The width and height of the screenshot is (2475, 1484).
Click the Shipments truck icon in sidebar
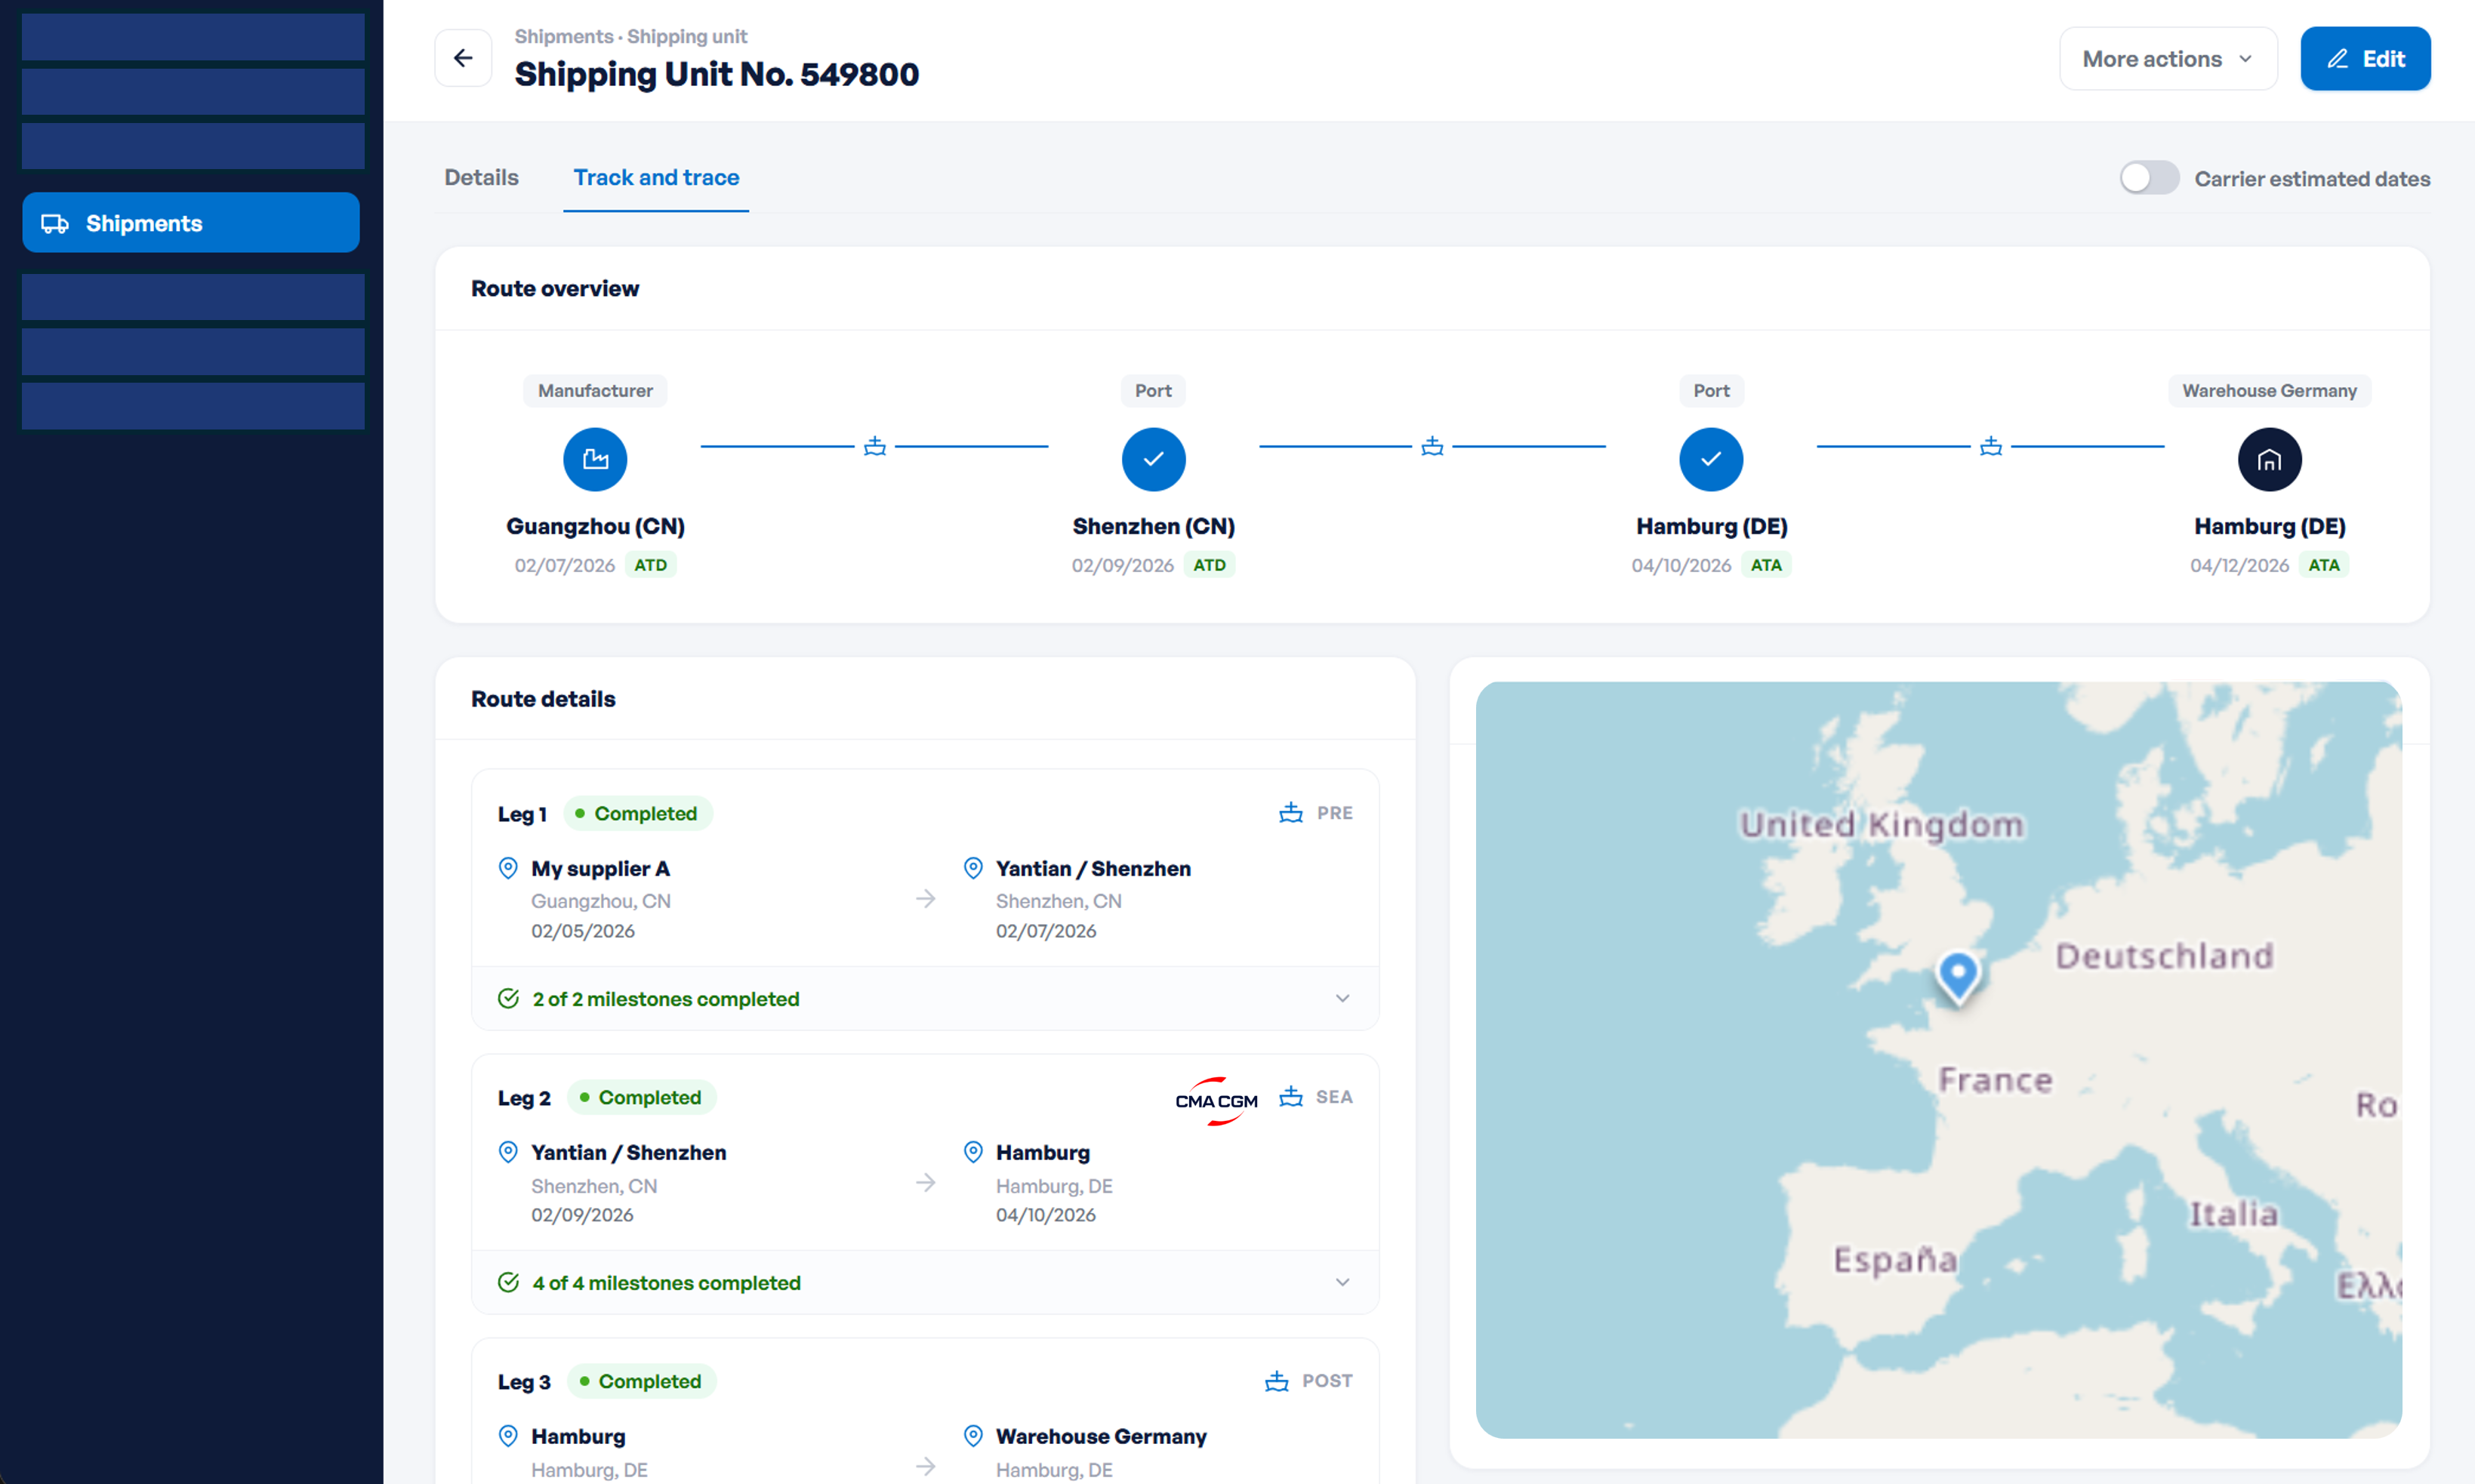point(55,223)
